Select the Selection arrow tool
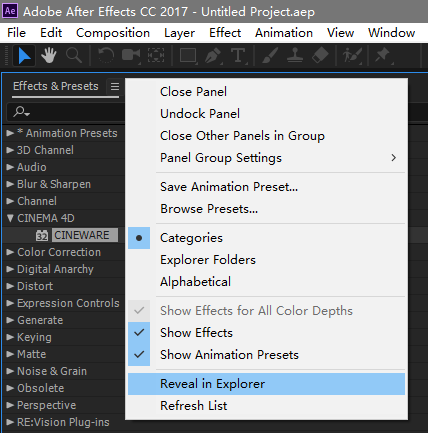This screenshot has width=428, height=433. click(x=24, y=55)
